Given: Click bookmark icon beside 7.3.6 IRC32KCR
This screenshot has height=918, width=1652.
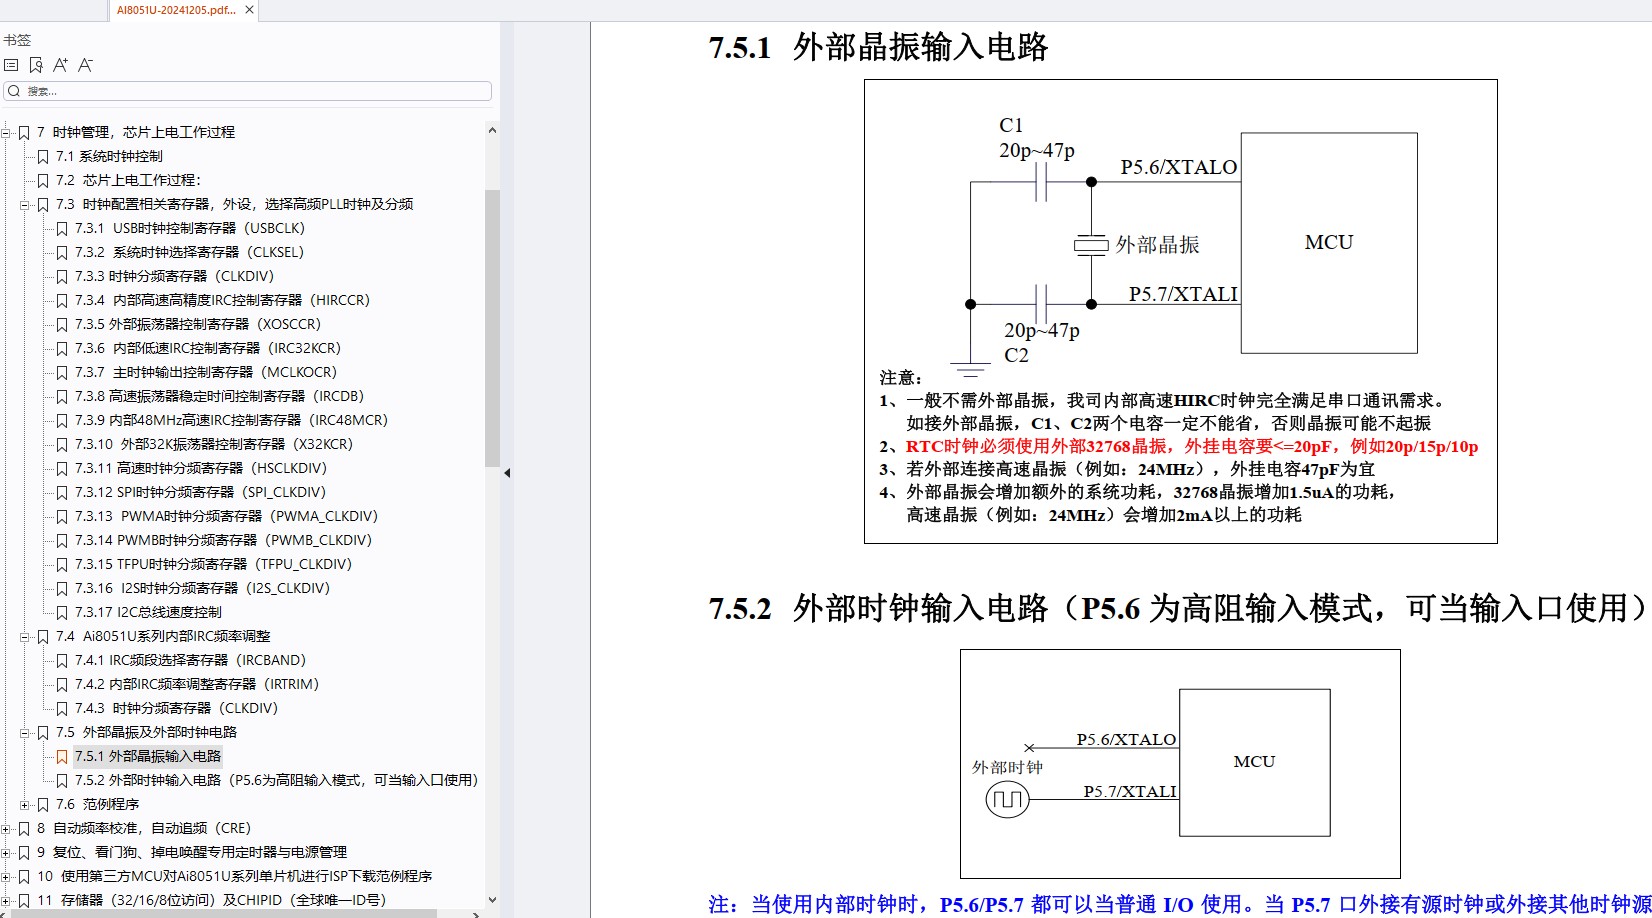Looking at the screenshot, I should click(x=62, y=348).
